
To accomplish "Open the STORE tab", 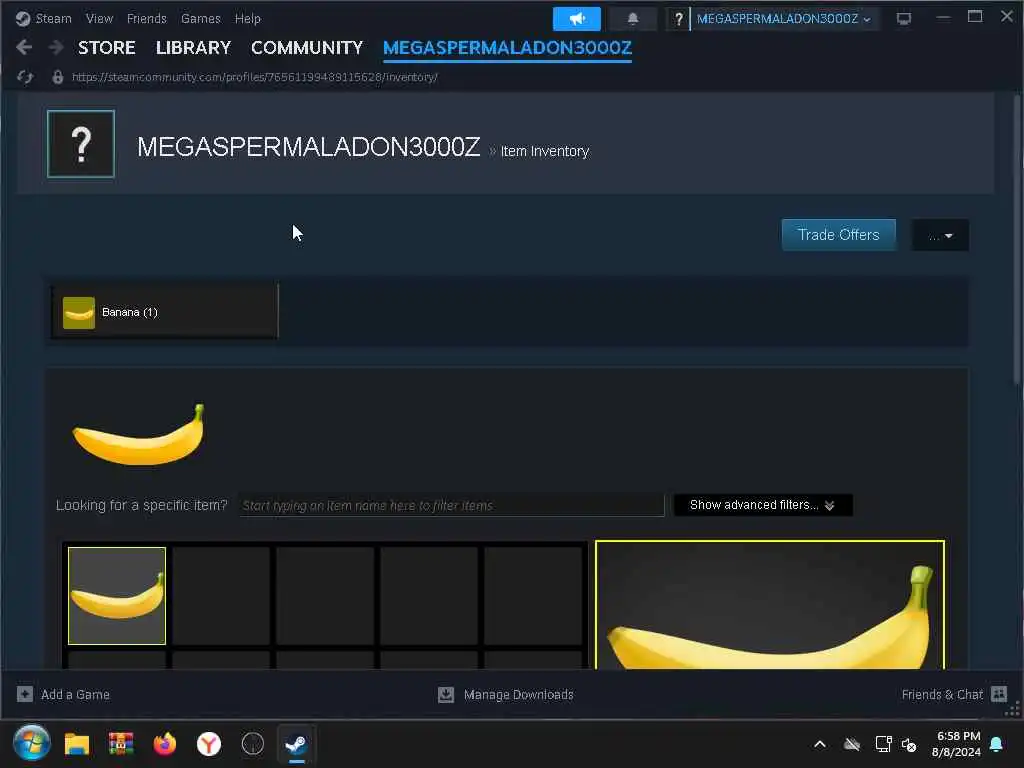I will click(x=106, y=48).
